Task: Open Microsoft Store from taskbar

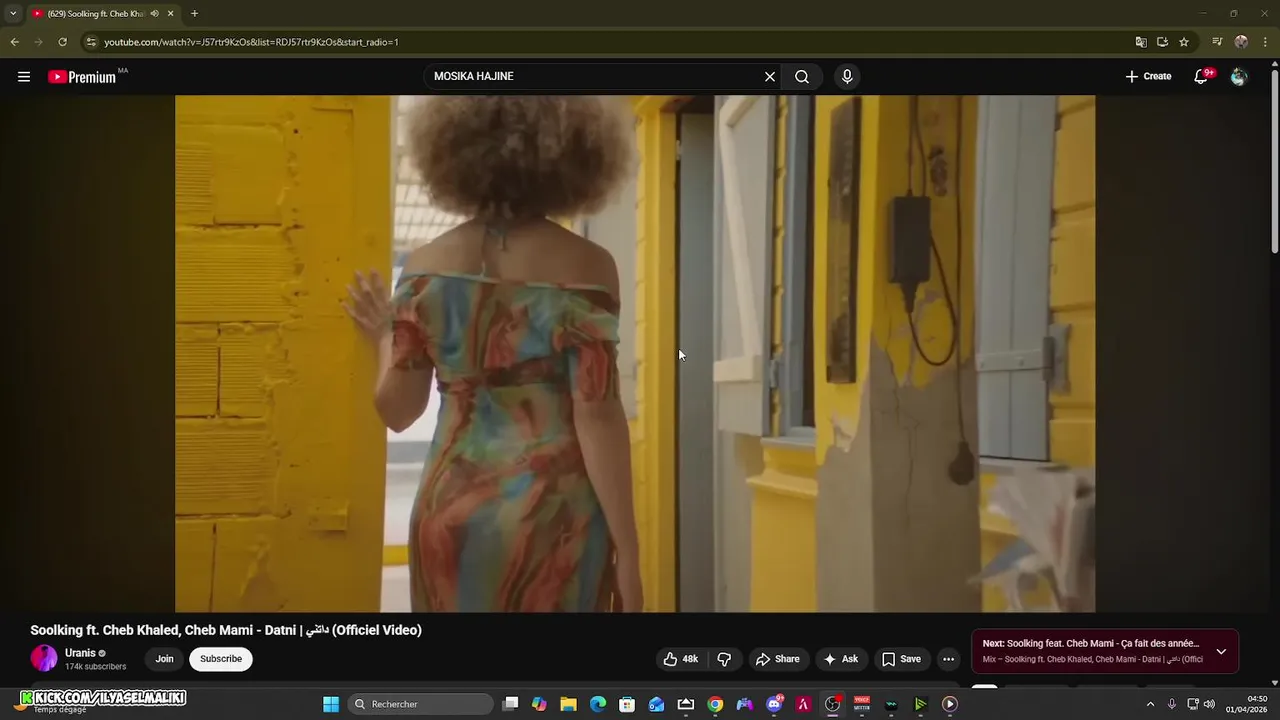Action: tap(627, 704)
